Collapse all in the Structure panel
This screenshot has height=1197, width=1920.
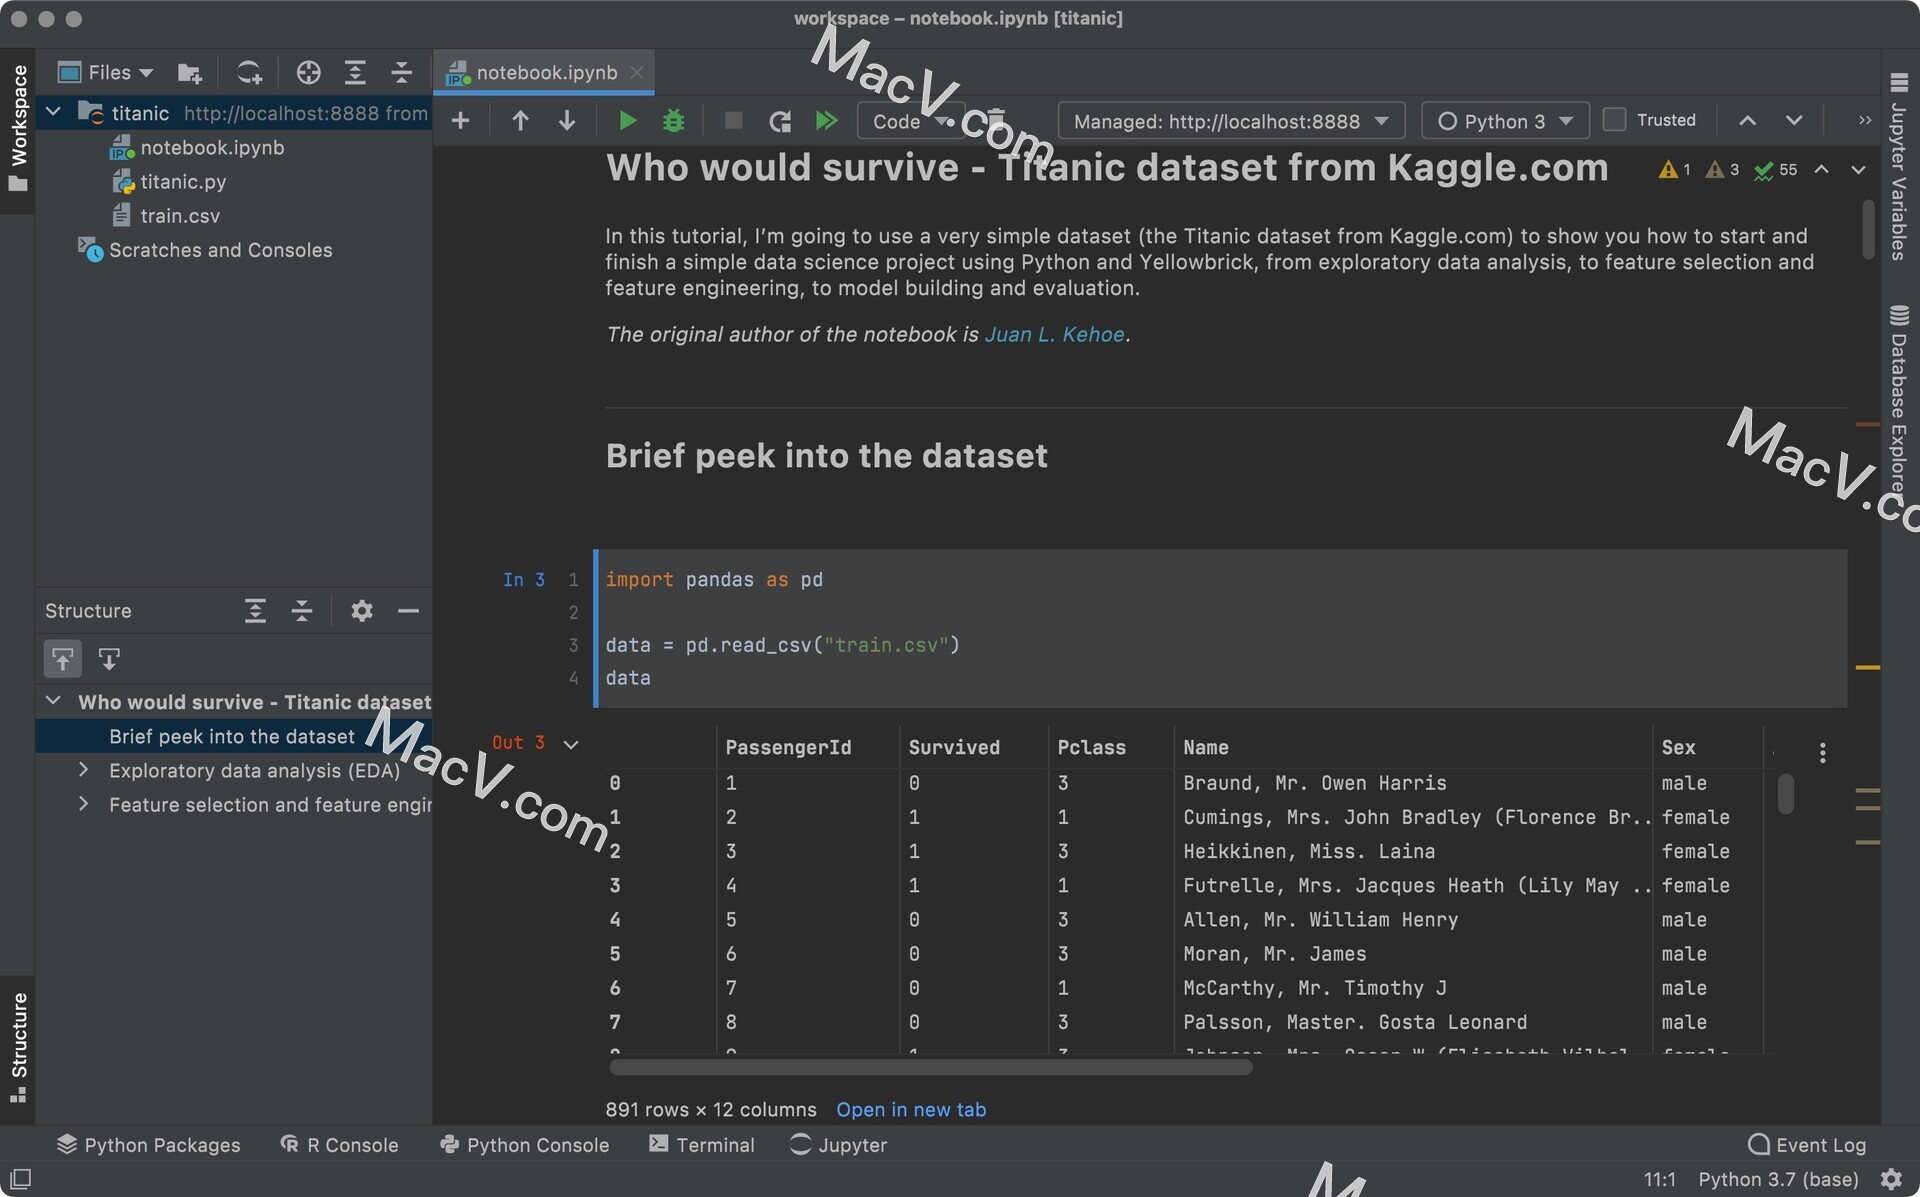pos(302,611)
